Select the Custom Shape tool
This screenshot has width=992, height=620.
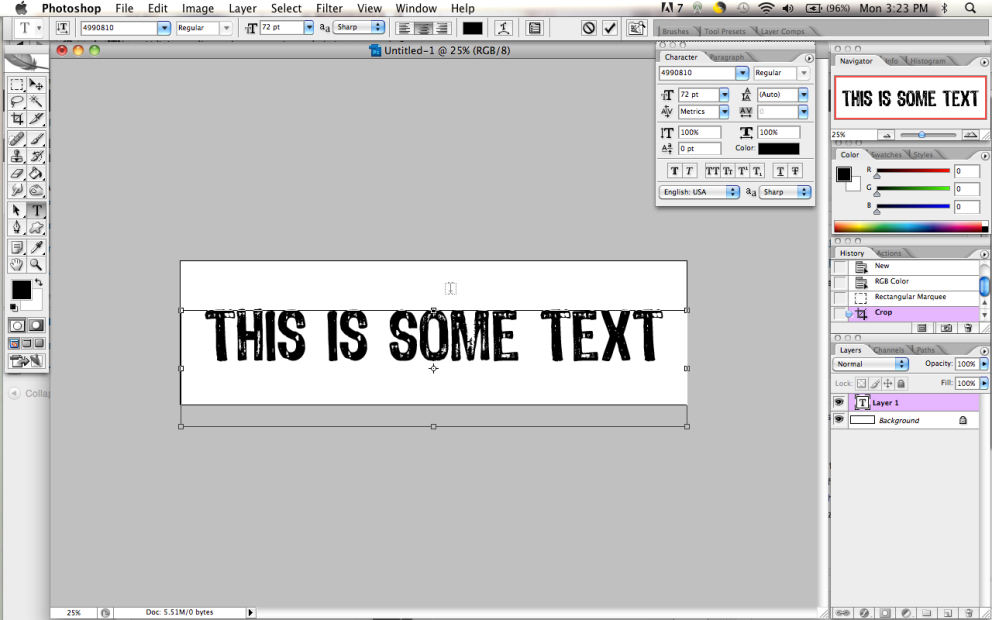pyautogui.click(x=36, y=228)
